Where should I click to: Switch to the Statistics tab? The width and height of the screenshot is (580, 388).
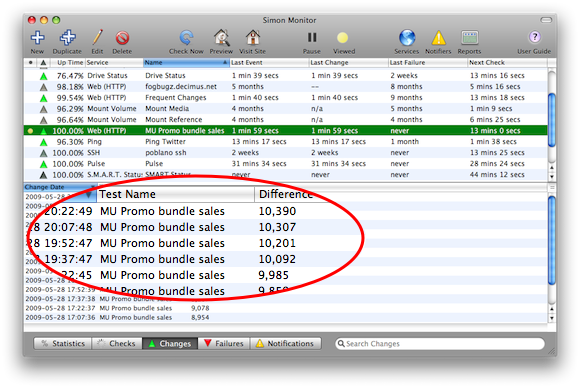[x=63, y=344]
